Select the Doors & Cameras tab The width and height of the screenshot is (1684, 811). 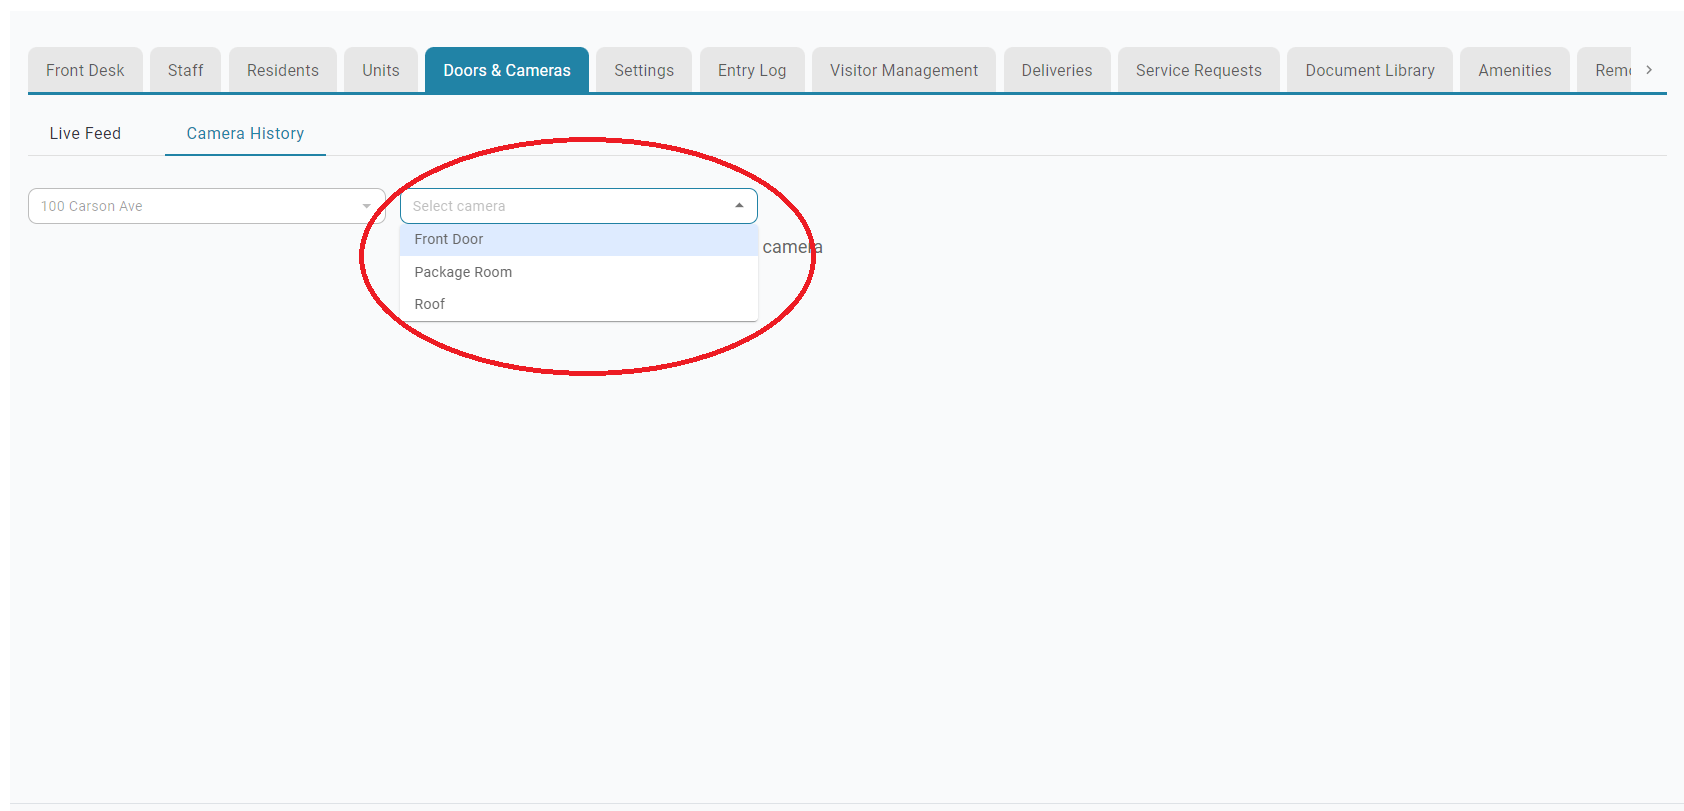coord(506,70)
